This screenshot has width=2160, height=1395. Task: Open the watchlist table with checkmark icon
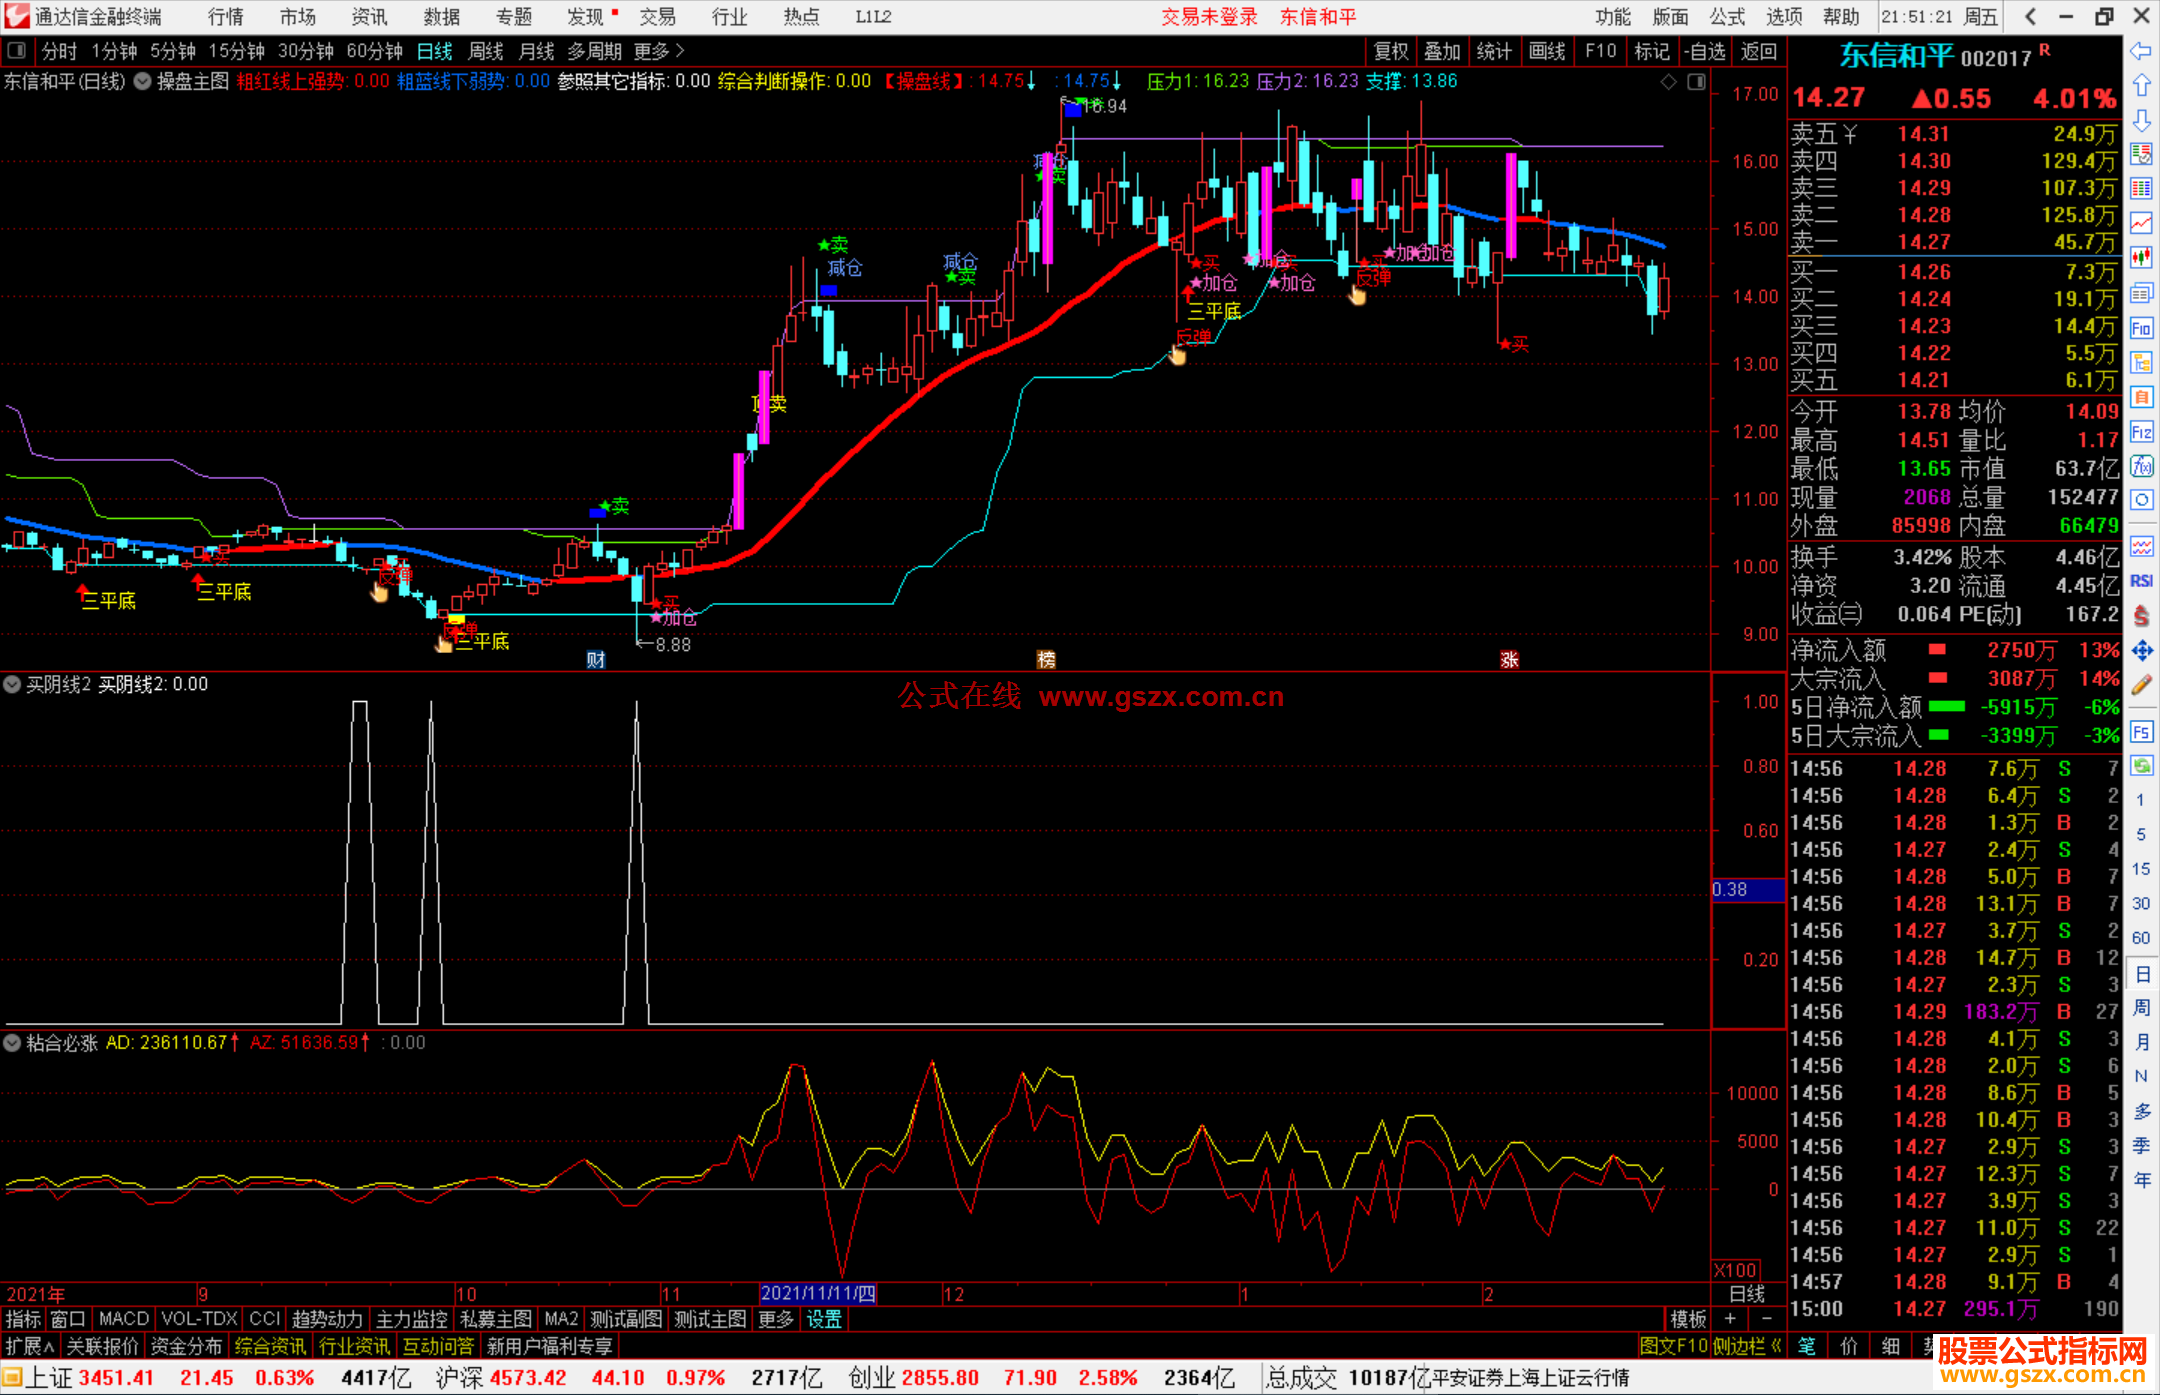coord(2141,154)
